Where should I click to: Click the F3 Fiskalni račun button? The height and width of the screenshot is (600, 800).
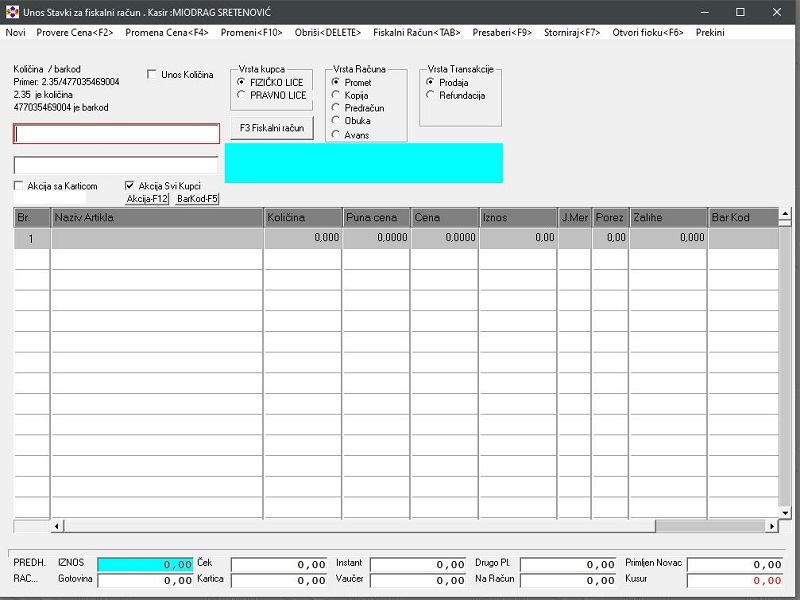click(272, 128)
